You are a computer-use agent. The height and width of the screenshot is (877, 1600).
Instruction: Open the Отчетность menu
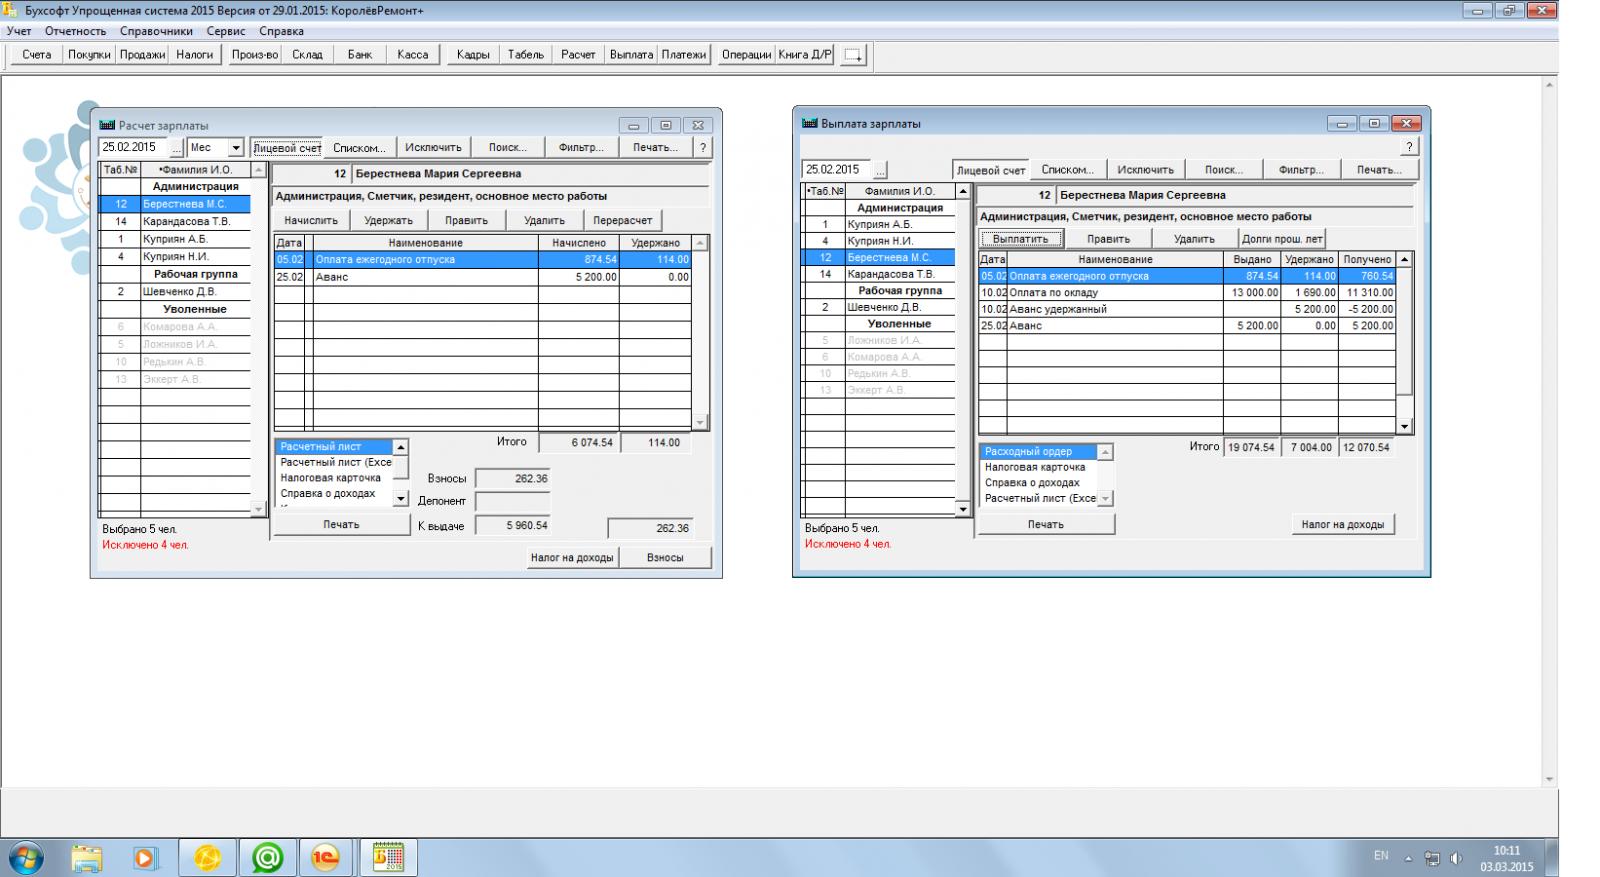point(75,31)
